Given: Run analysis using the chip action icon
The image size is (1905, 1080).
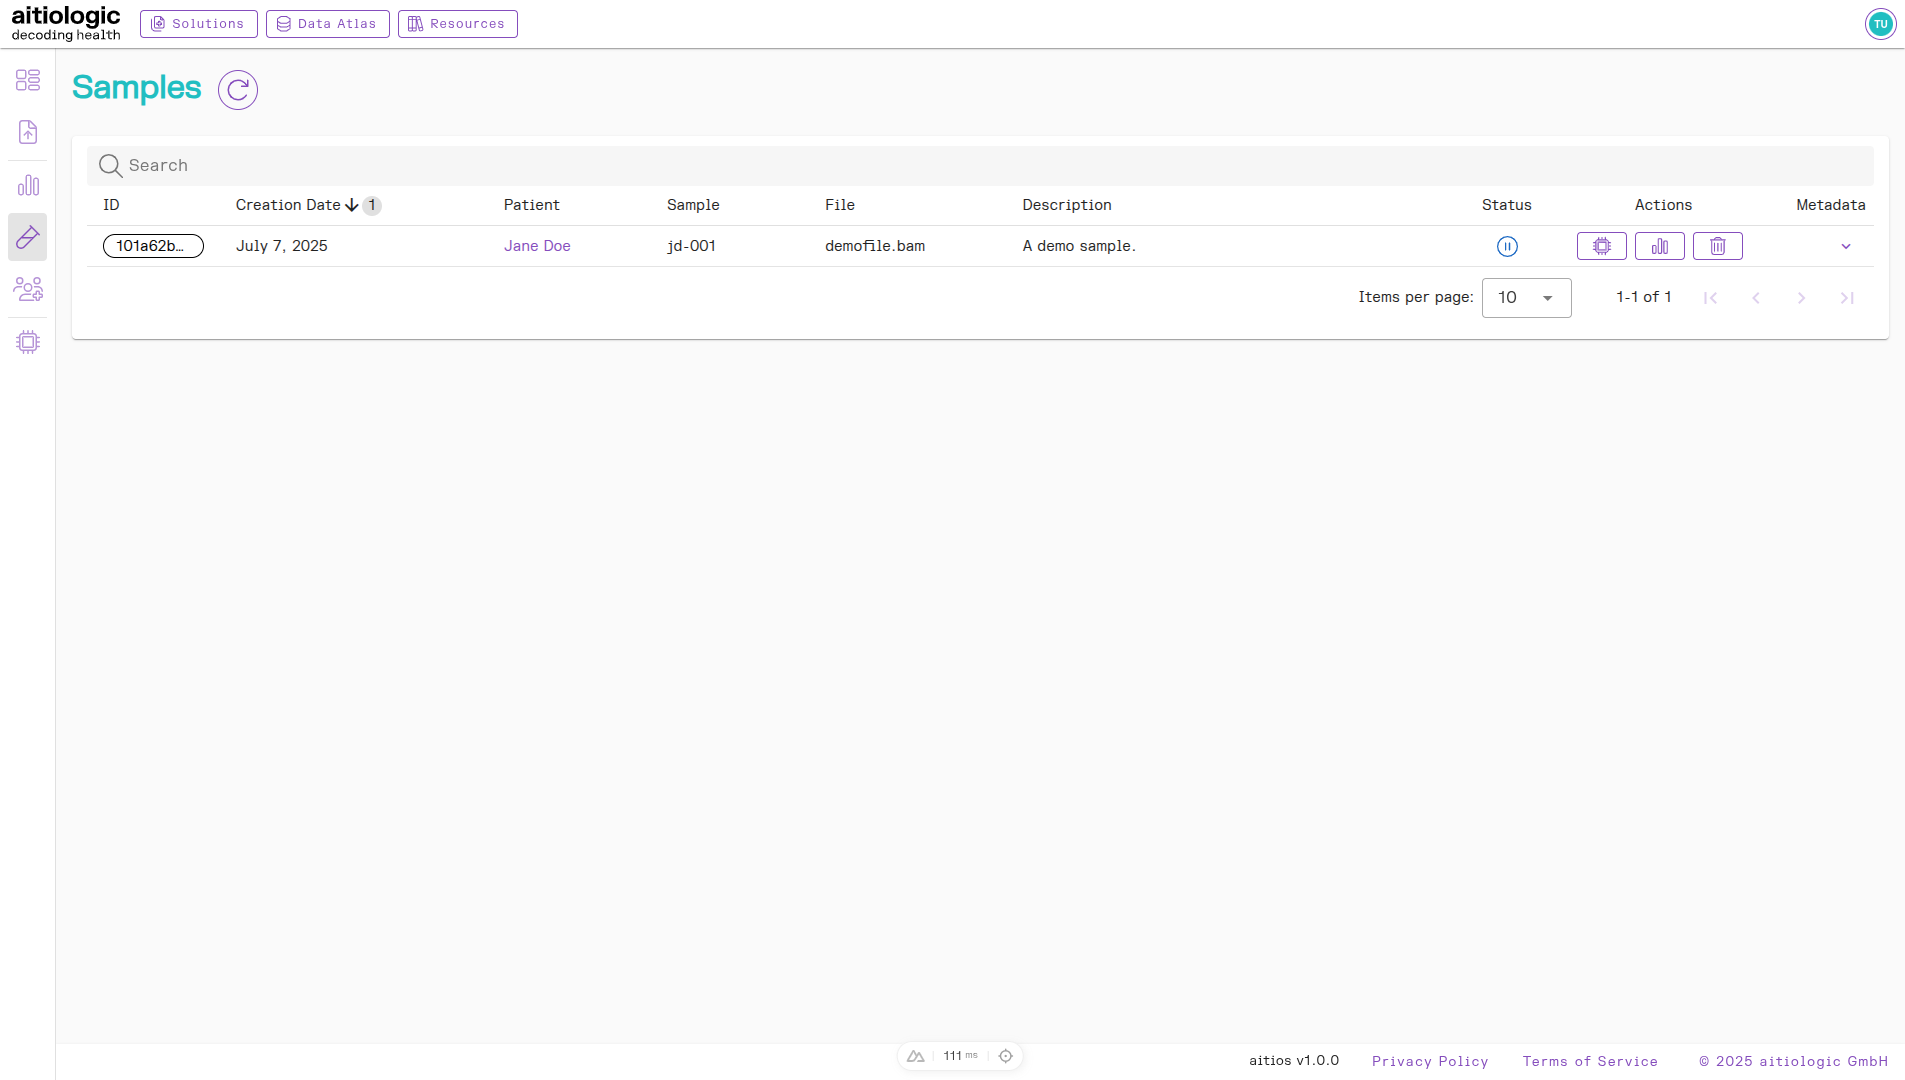Looking at the screenshot, I should pyautogui.click(x=1601, y=246).
